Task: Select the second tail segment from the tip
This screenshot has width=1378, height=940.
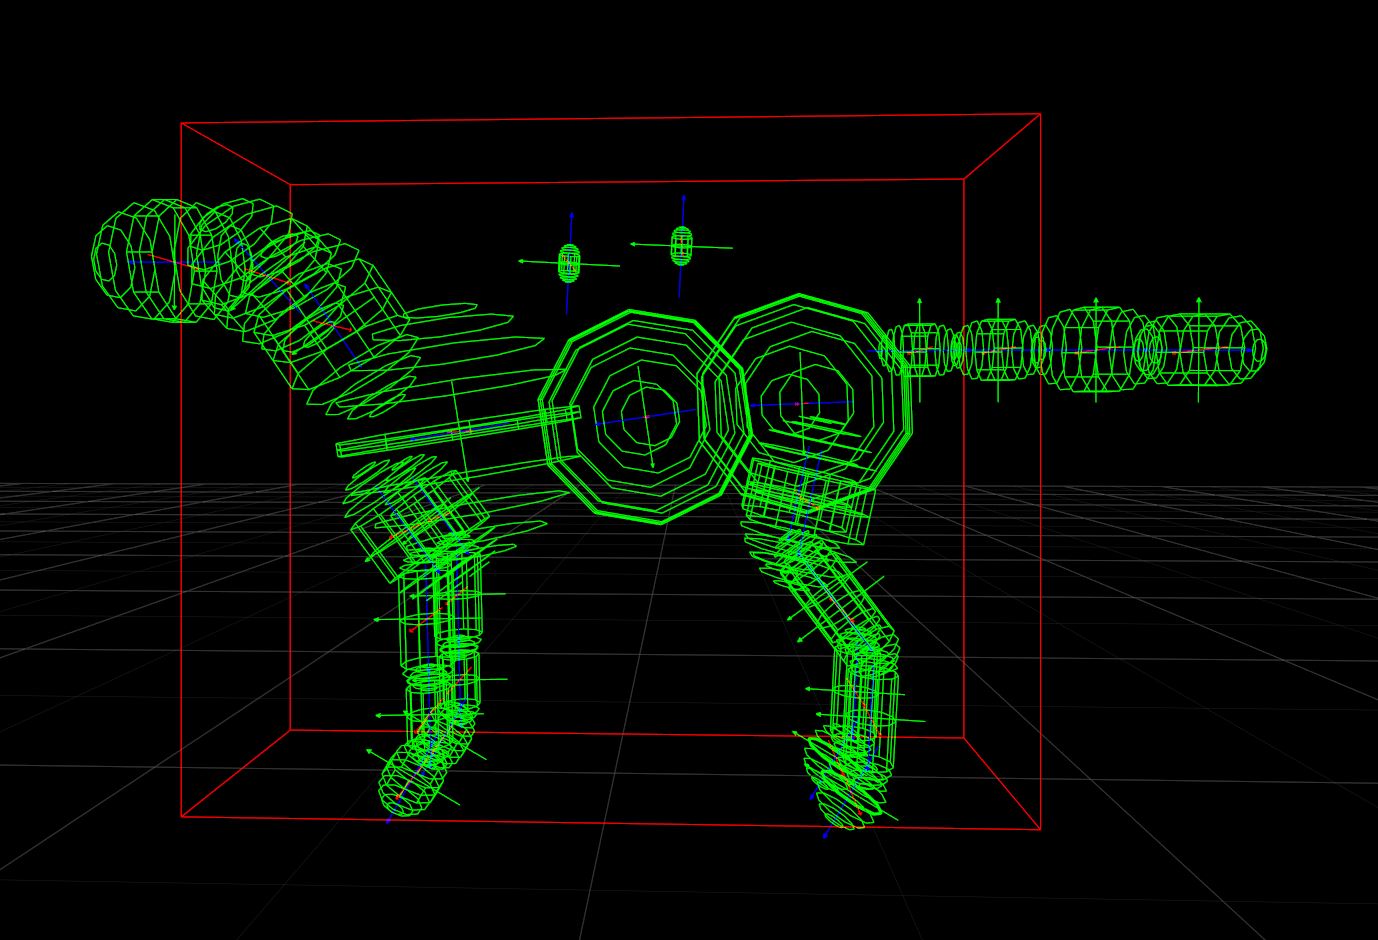Action: 1095,350
